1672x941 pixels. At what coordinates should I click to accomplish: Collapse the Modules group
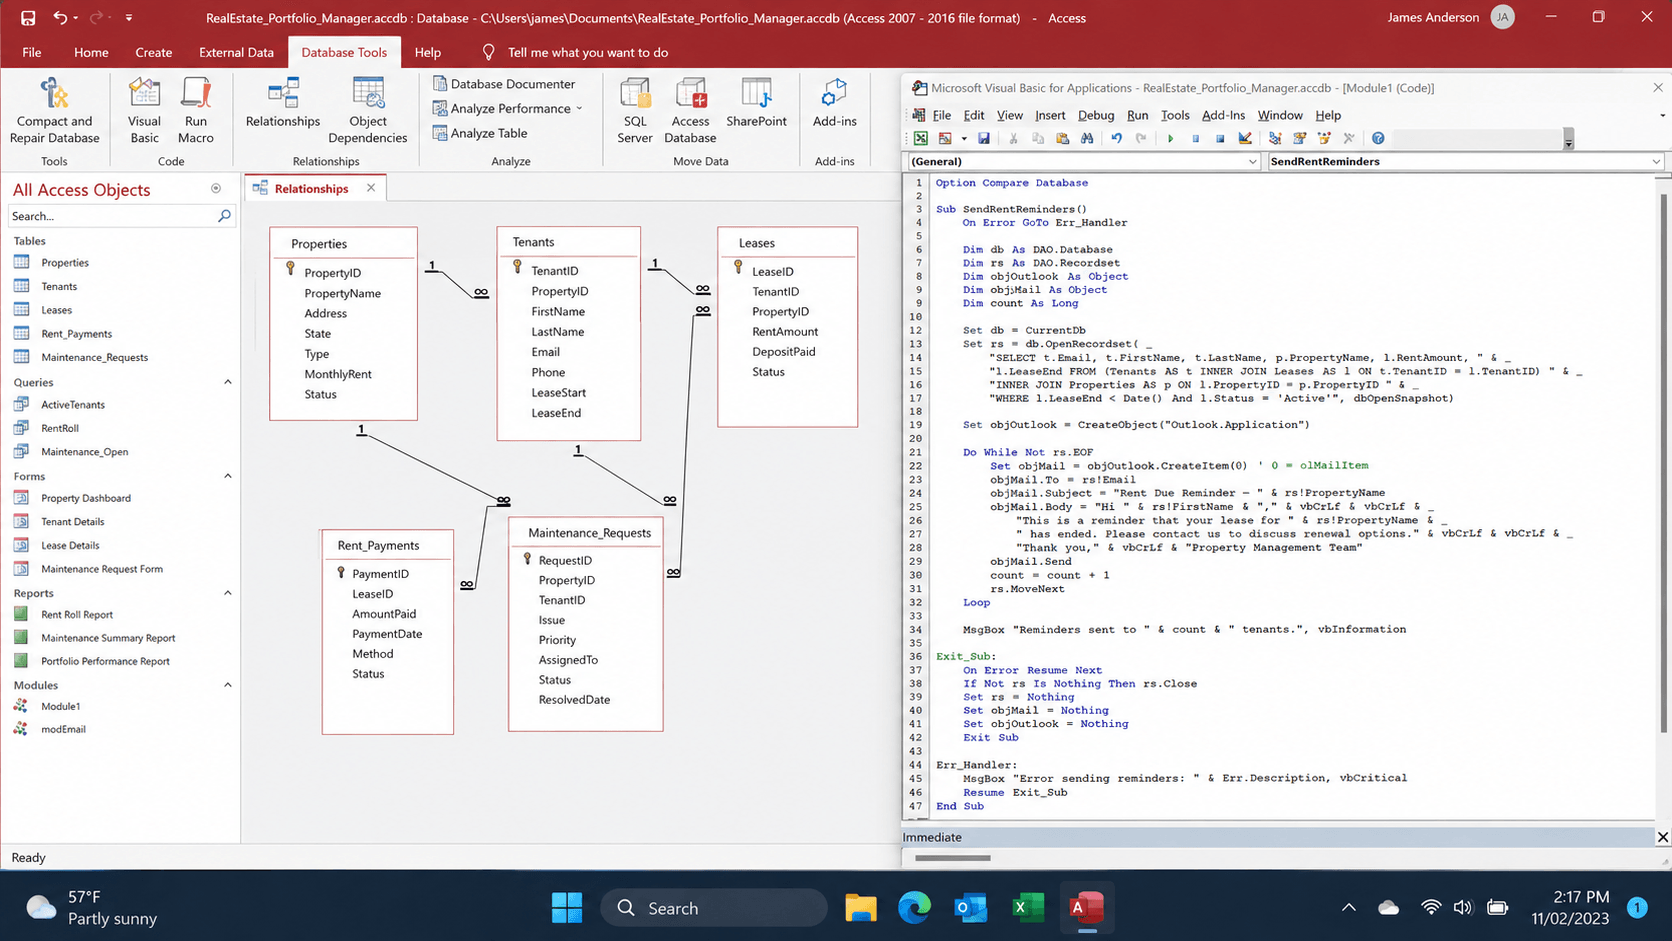coord(227,685)
